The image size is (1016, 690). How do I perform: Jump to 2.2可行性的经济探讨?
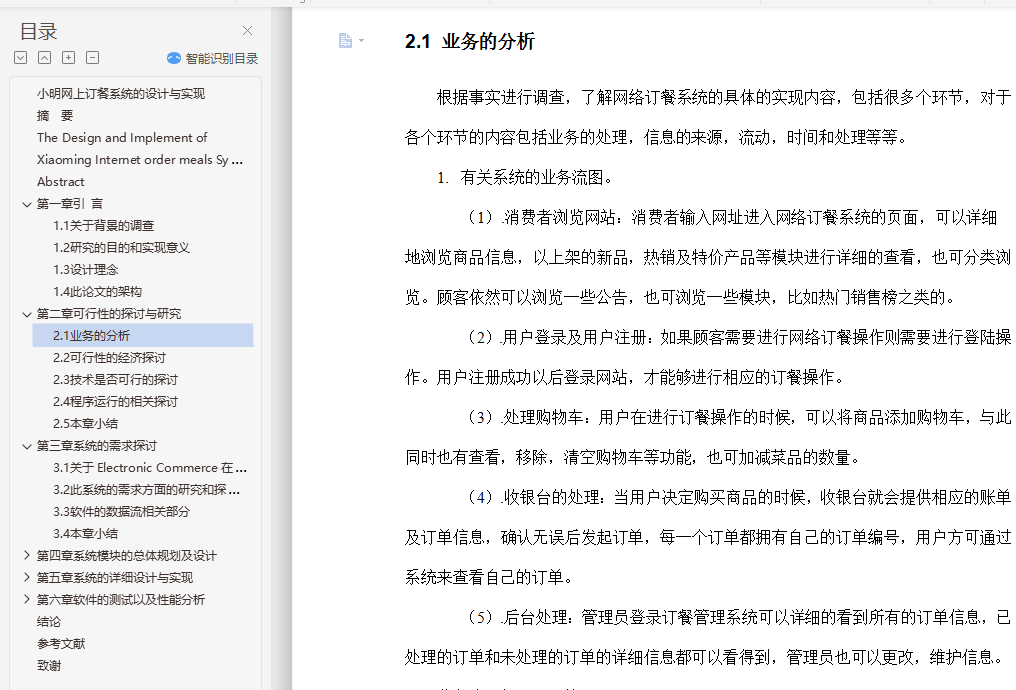tap(110, 358)
